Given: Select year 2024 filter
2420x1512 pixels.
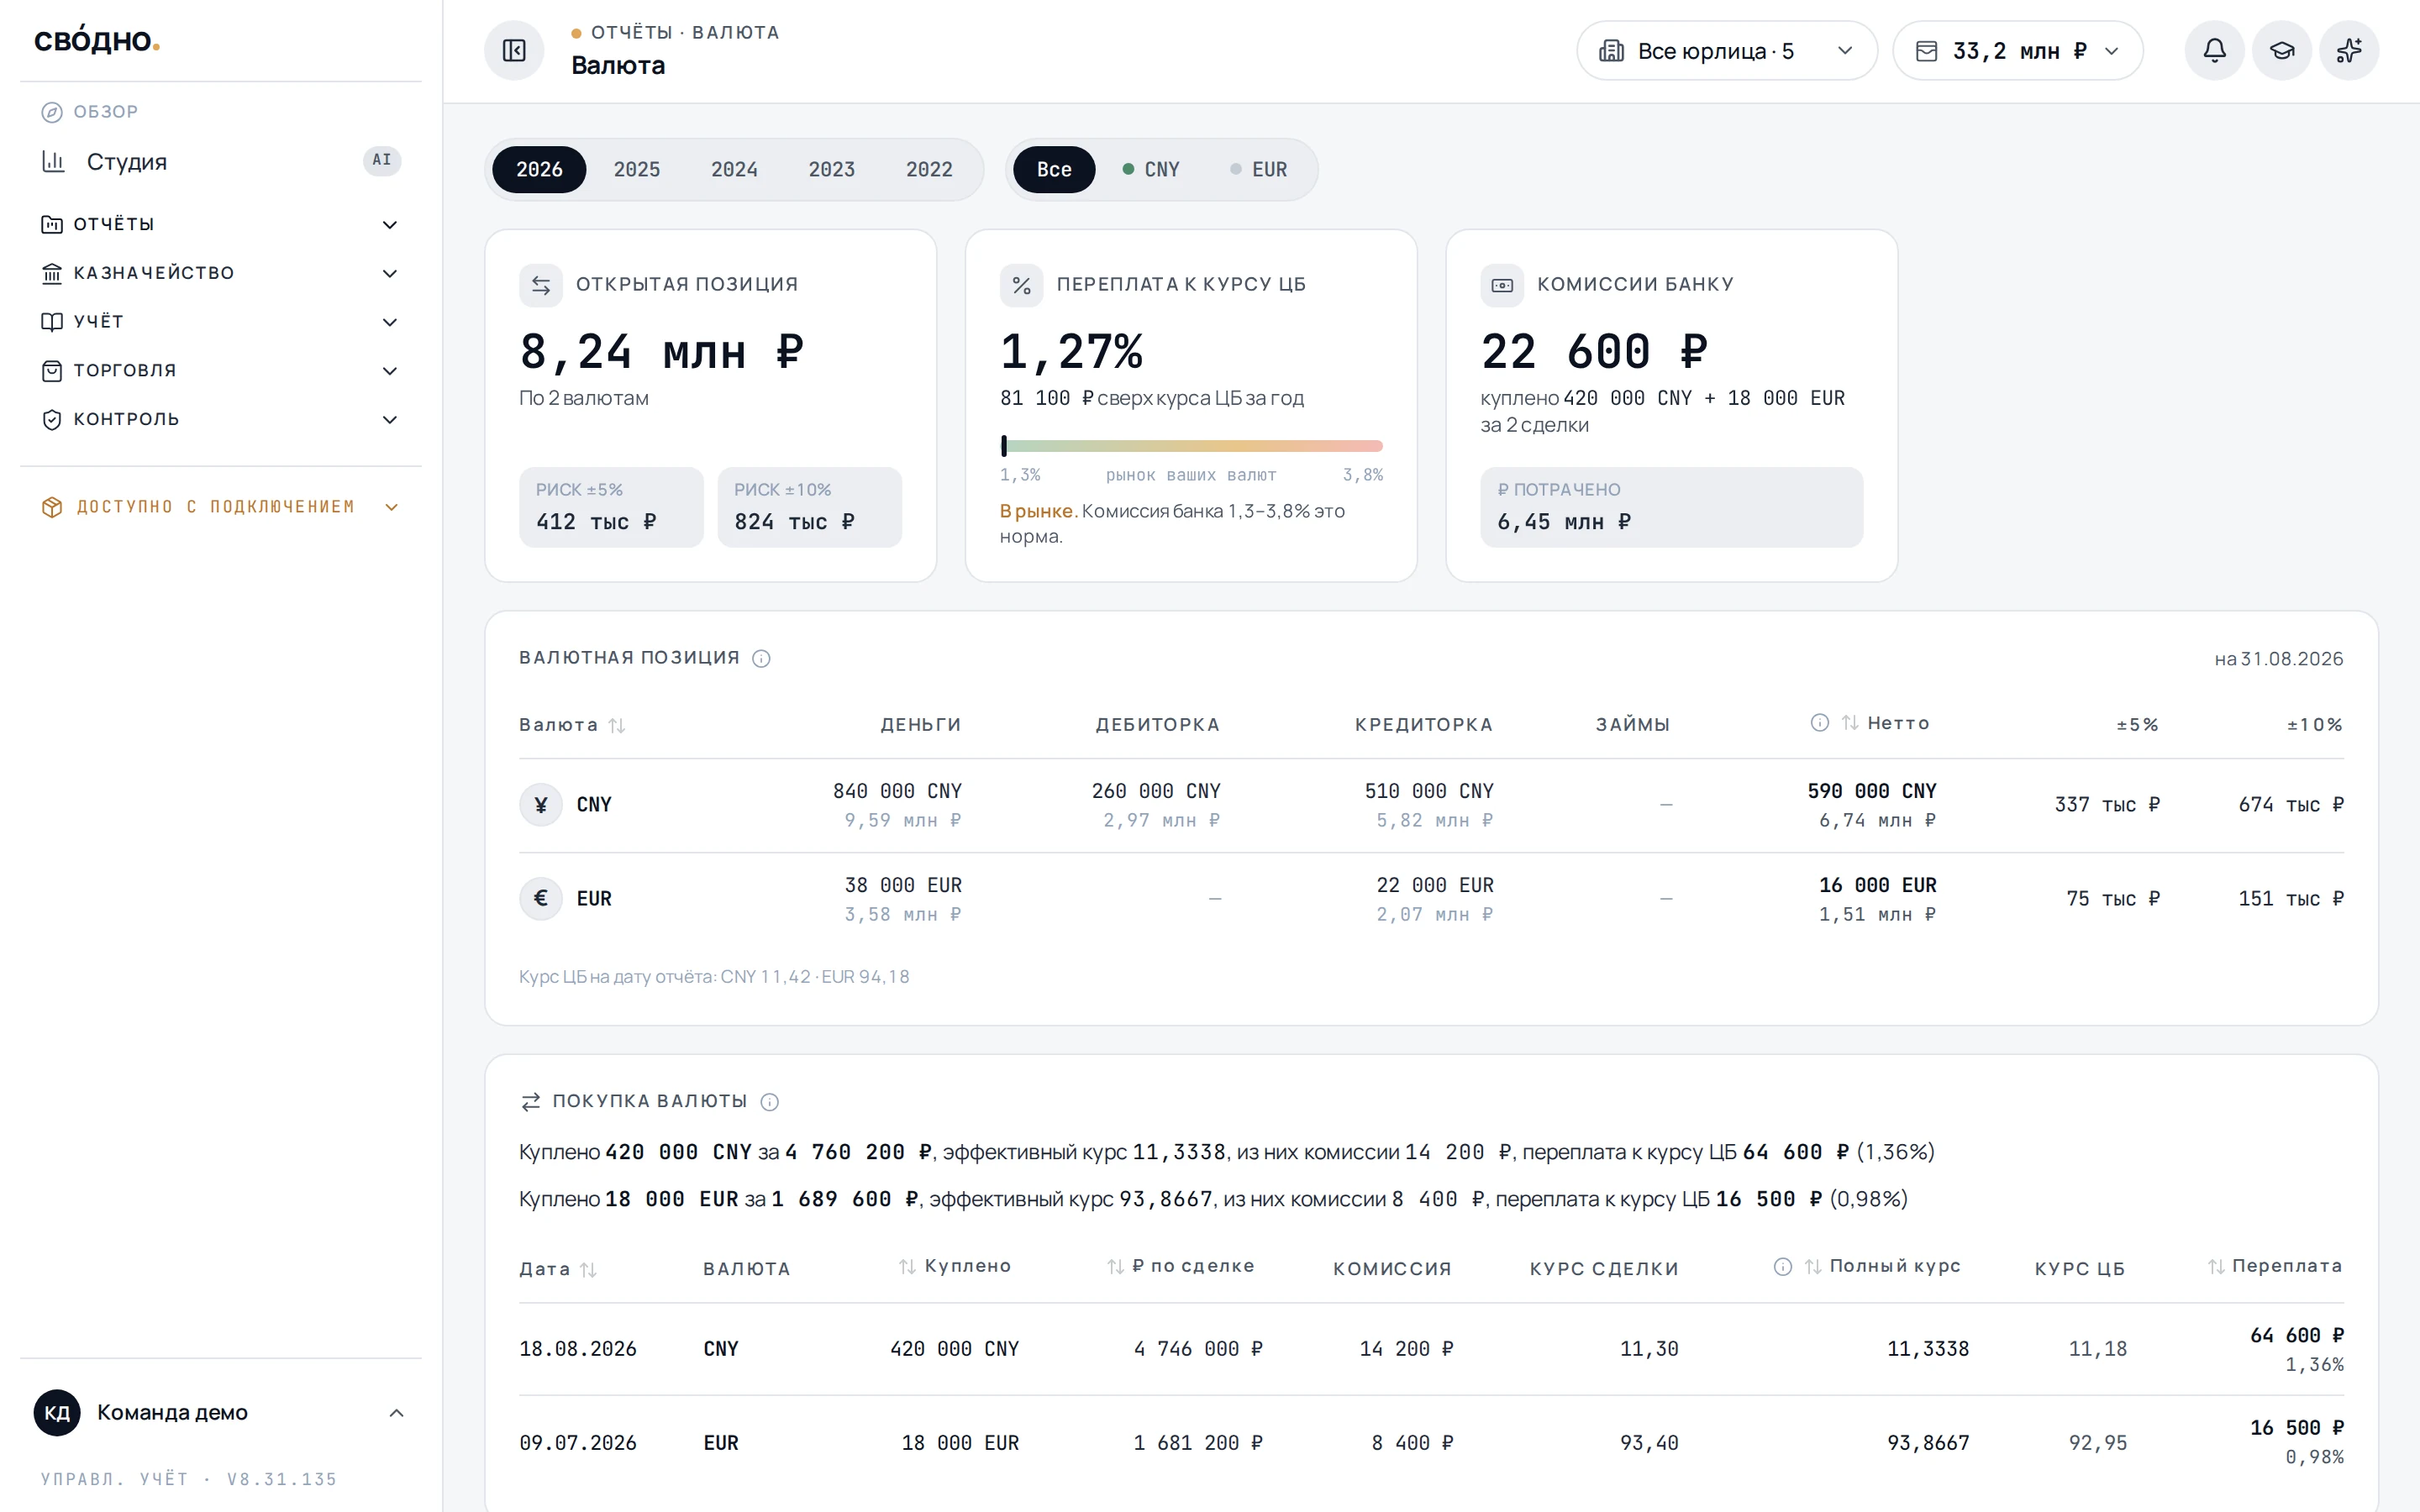Looking at the screenshot, I should (x=734, y=169).
